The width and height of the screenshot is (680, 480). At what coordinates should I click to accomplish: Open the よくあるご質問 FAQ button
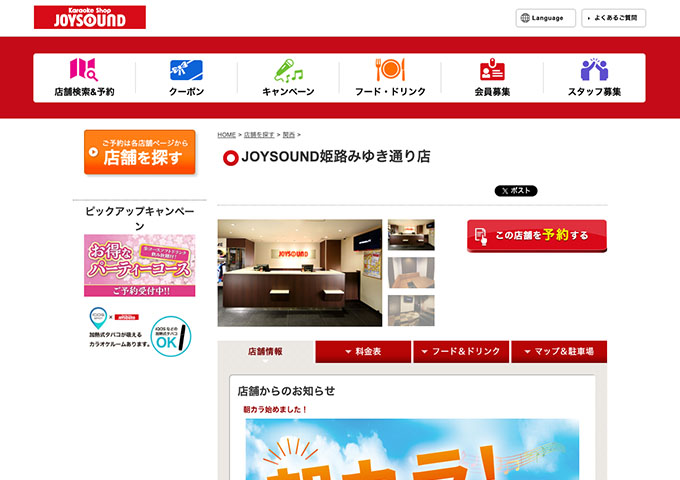click(x=614, y=18)
